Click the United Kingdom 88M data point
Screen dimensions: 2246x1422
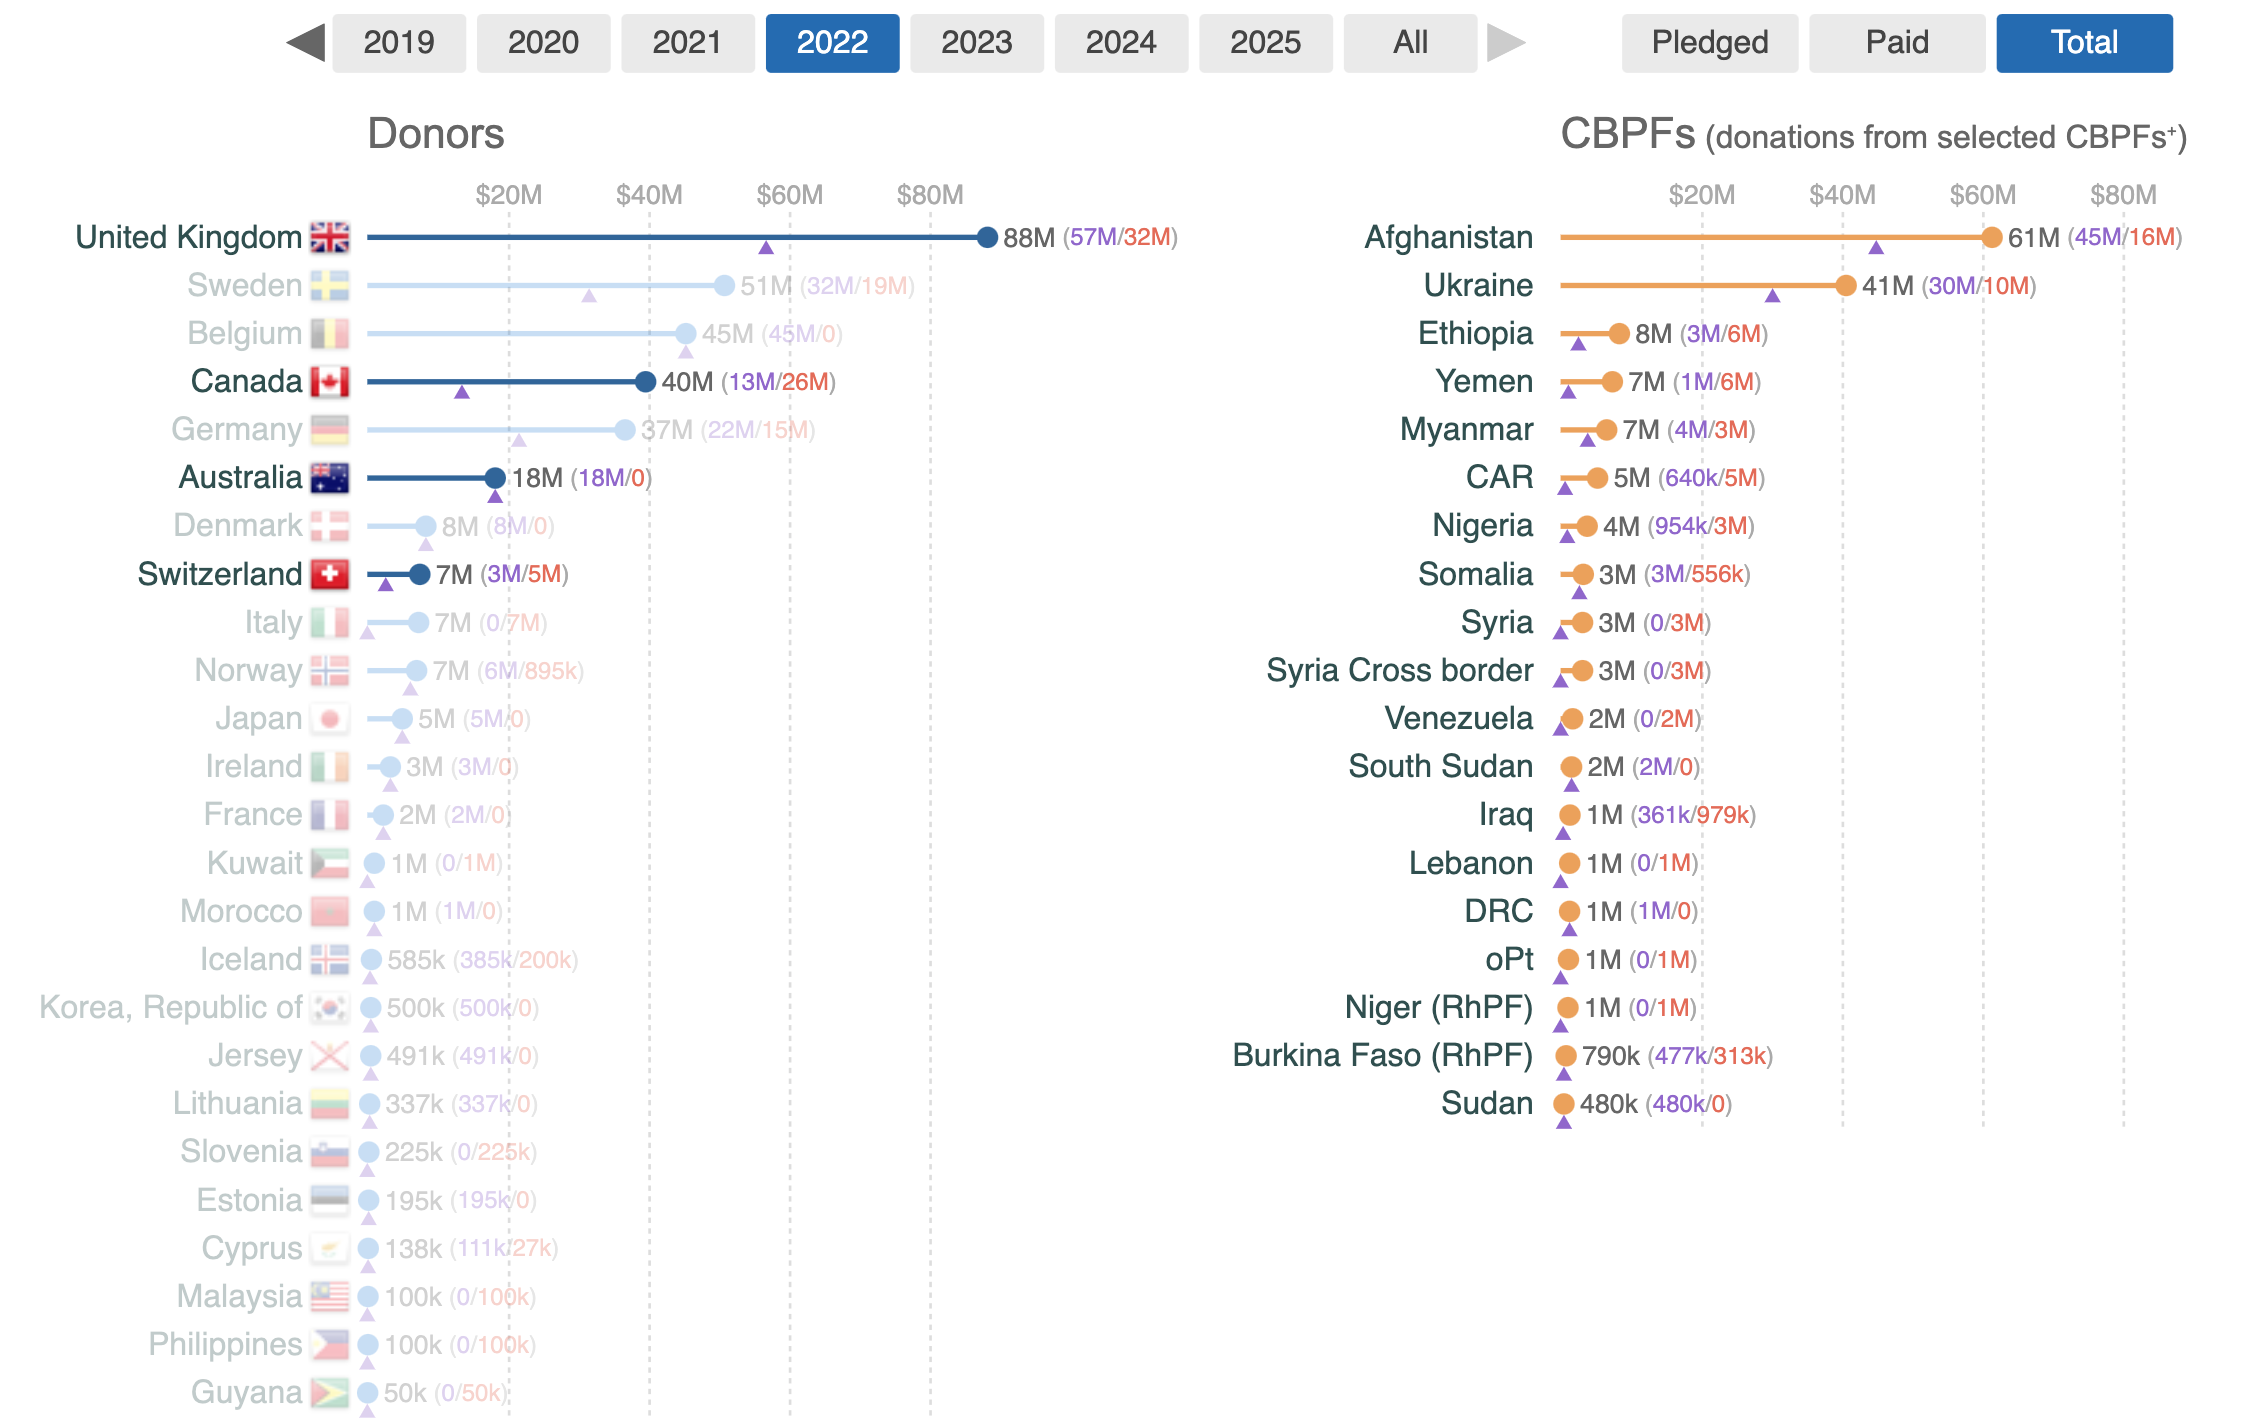click(987, 237)
